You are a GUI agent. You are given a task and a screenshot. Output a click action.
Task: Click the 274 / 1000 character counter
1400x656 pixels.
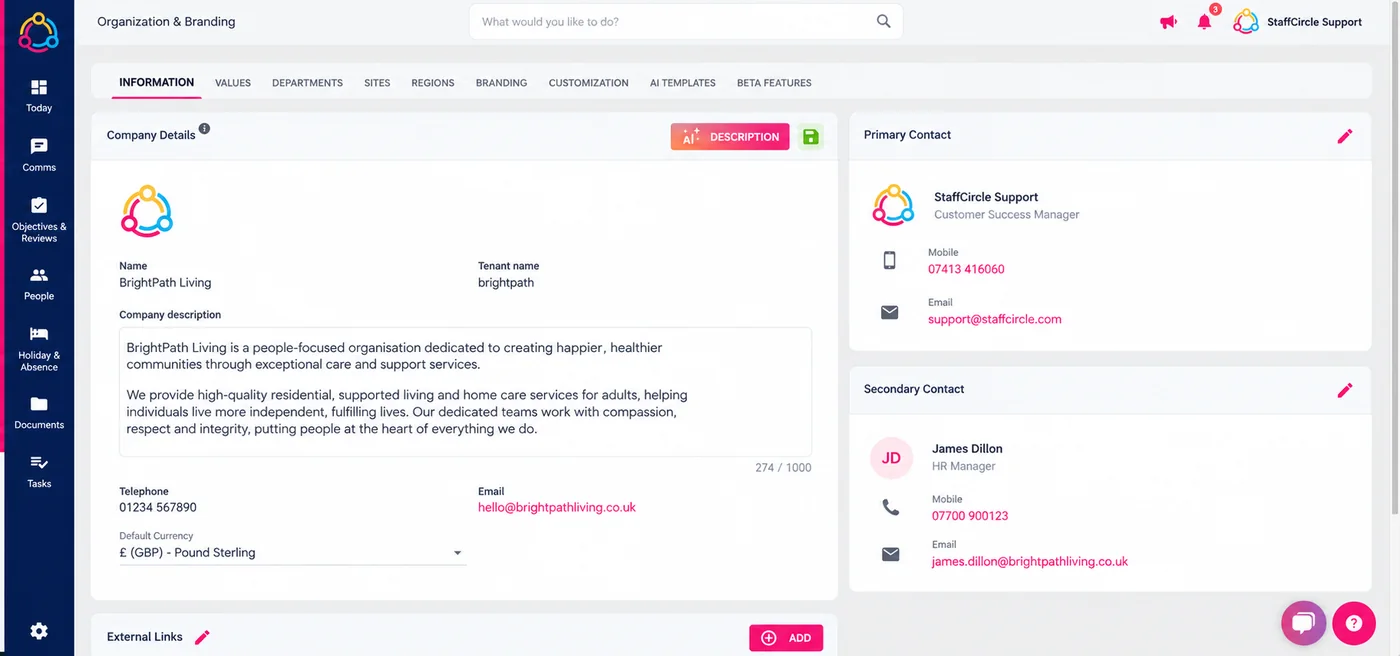click(783, 468)
